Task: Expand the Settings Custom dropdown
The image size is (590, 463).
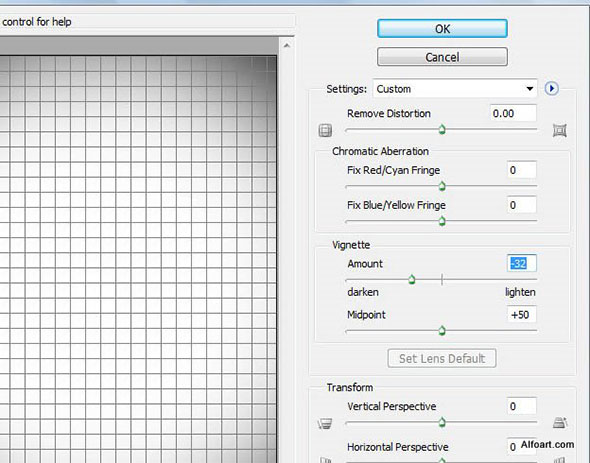Action: pyautogui.click(x=455, y=89)
